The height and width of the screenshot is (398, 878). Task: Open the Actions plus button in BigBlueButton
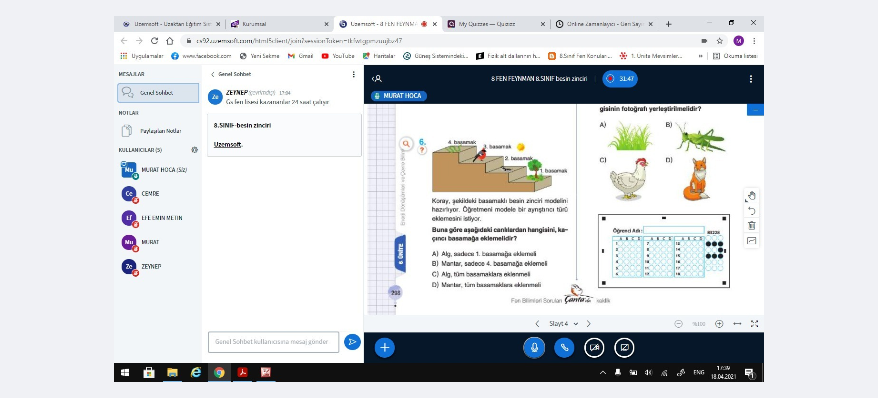click(x=384, y=347)
